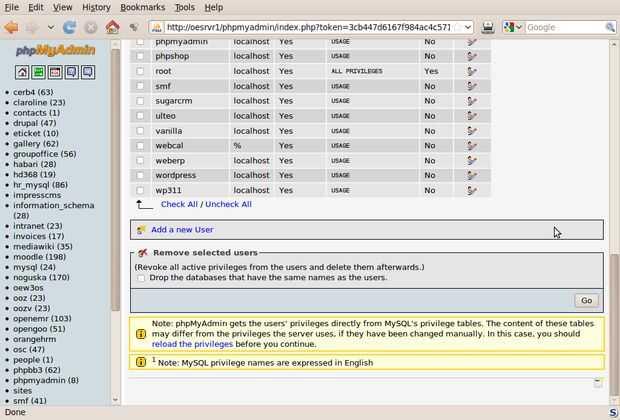Screen dimensions: 620x420
Task: Open the mediawiki (35) database
Action: 43,247
